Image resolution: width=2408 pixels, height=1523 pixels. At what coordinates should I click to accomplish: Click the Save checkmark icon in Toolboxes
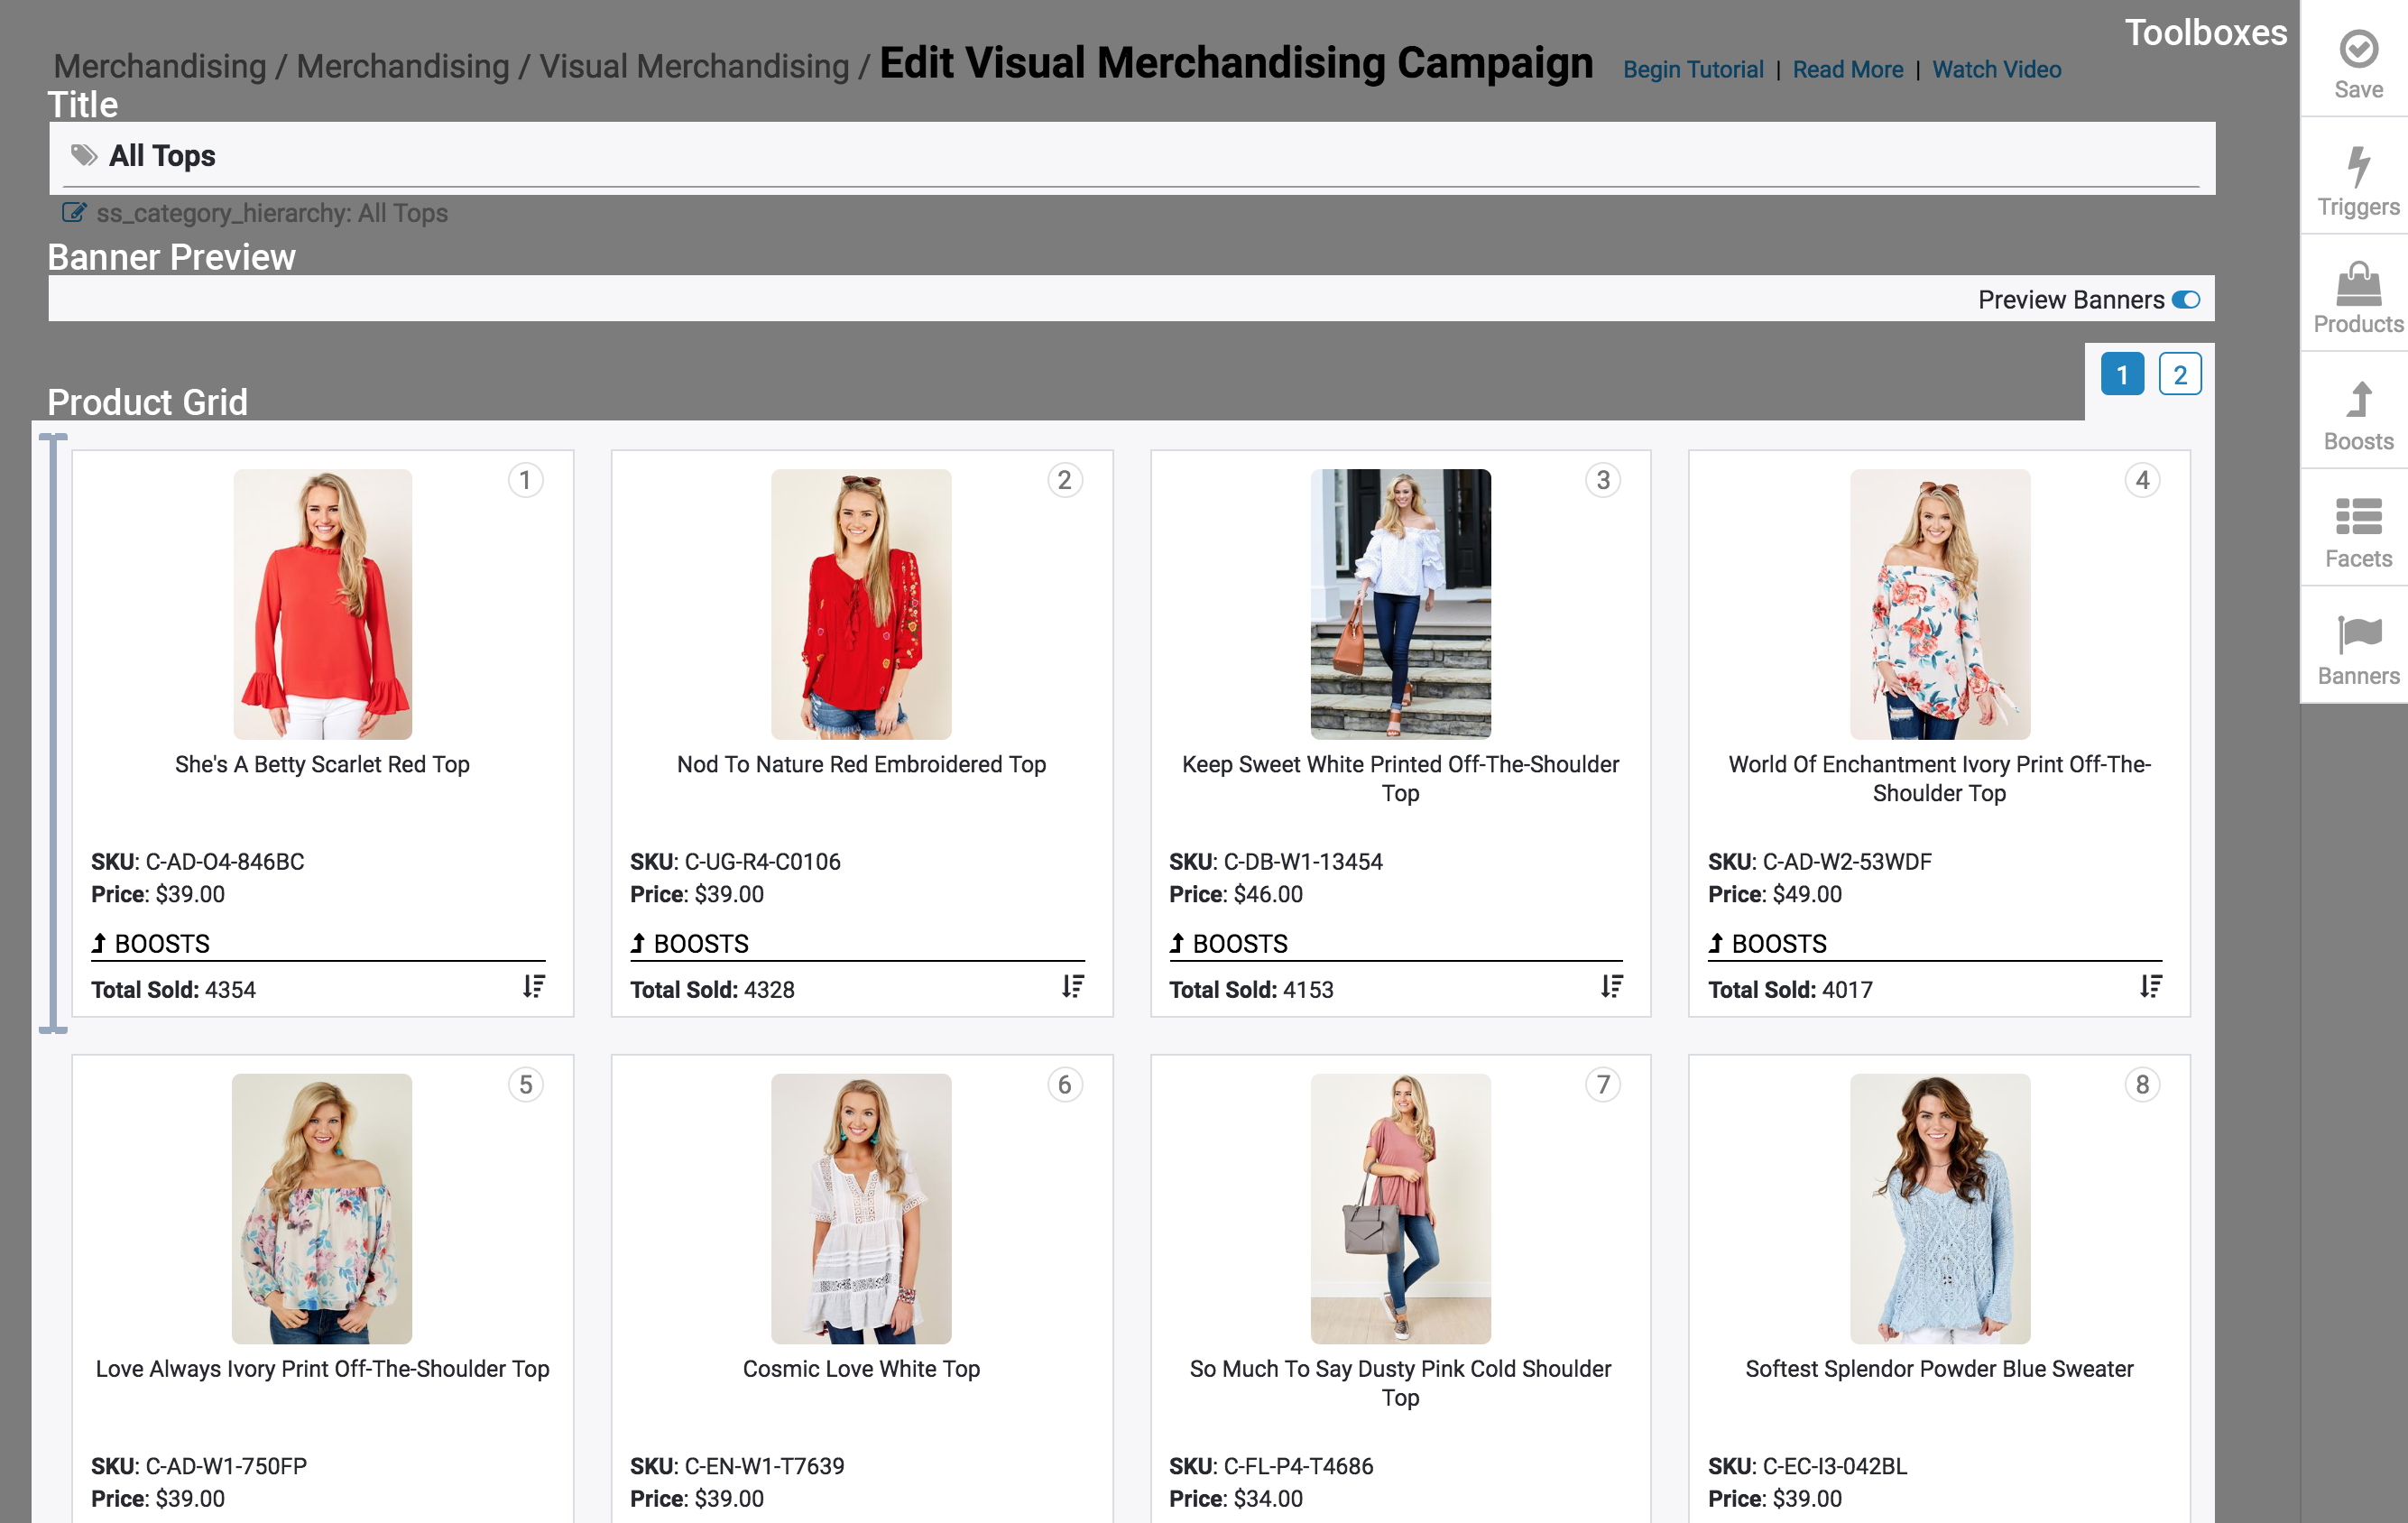point(2358,49)
